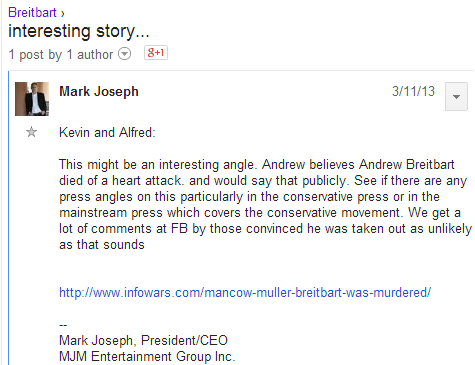The height and width of the screenshot is (365, 475).
Task: Open the infowars mancow-muller-breitbart link
Action: [245, 292]
